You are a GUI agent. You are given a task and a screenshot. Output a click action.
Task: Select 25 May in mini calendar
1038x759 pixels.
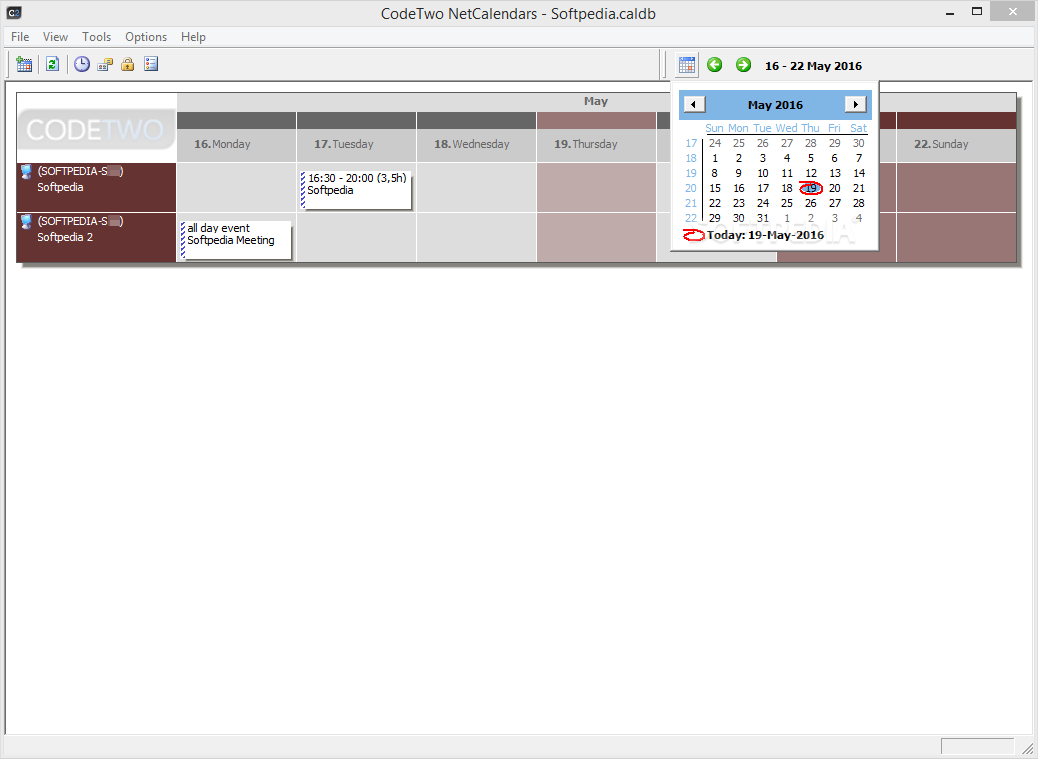click(786, 203)
